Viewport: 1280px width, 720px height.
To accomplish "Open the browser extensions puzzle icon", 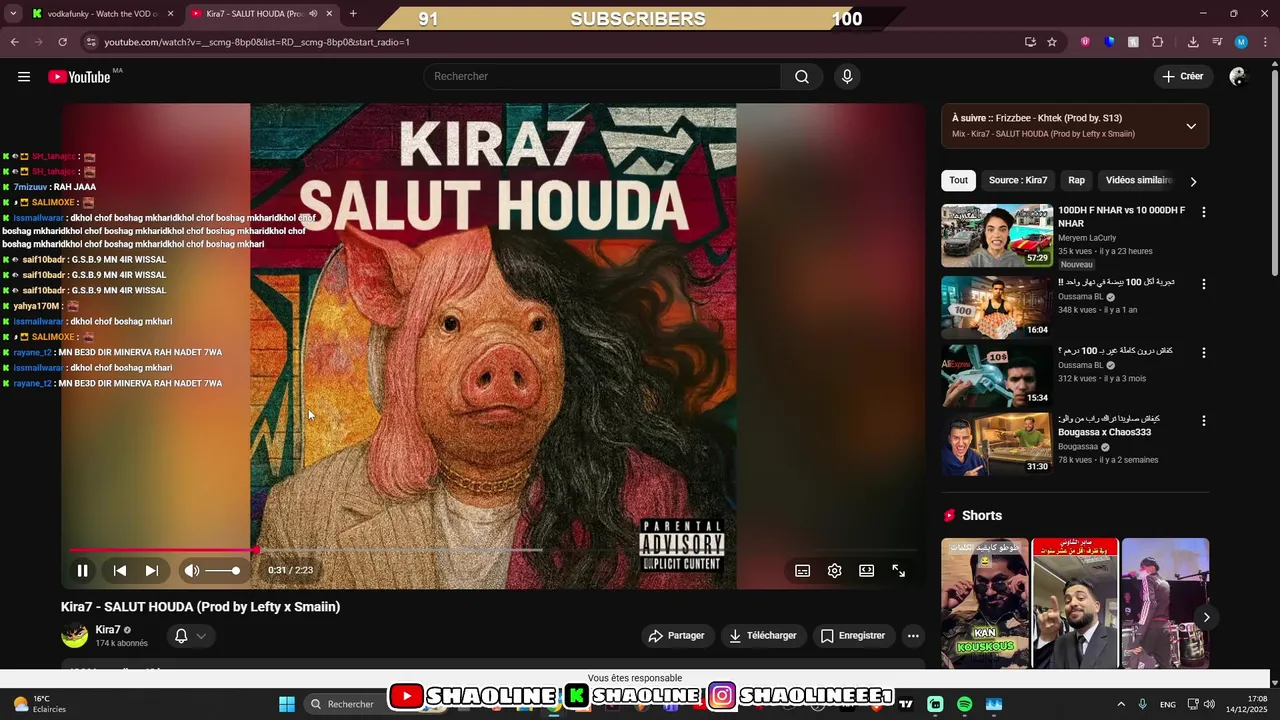I will pyautogui.click(x=1158, y=42).
